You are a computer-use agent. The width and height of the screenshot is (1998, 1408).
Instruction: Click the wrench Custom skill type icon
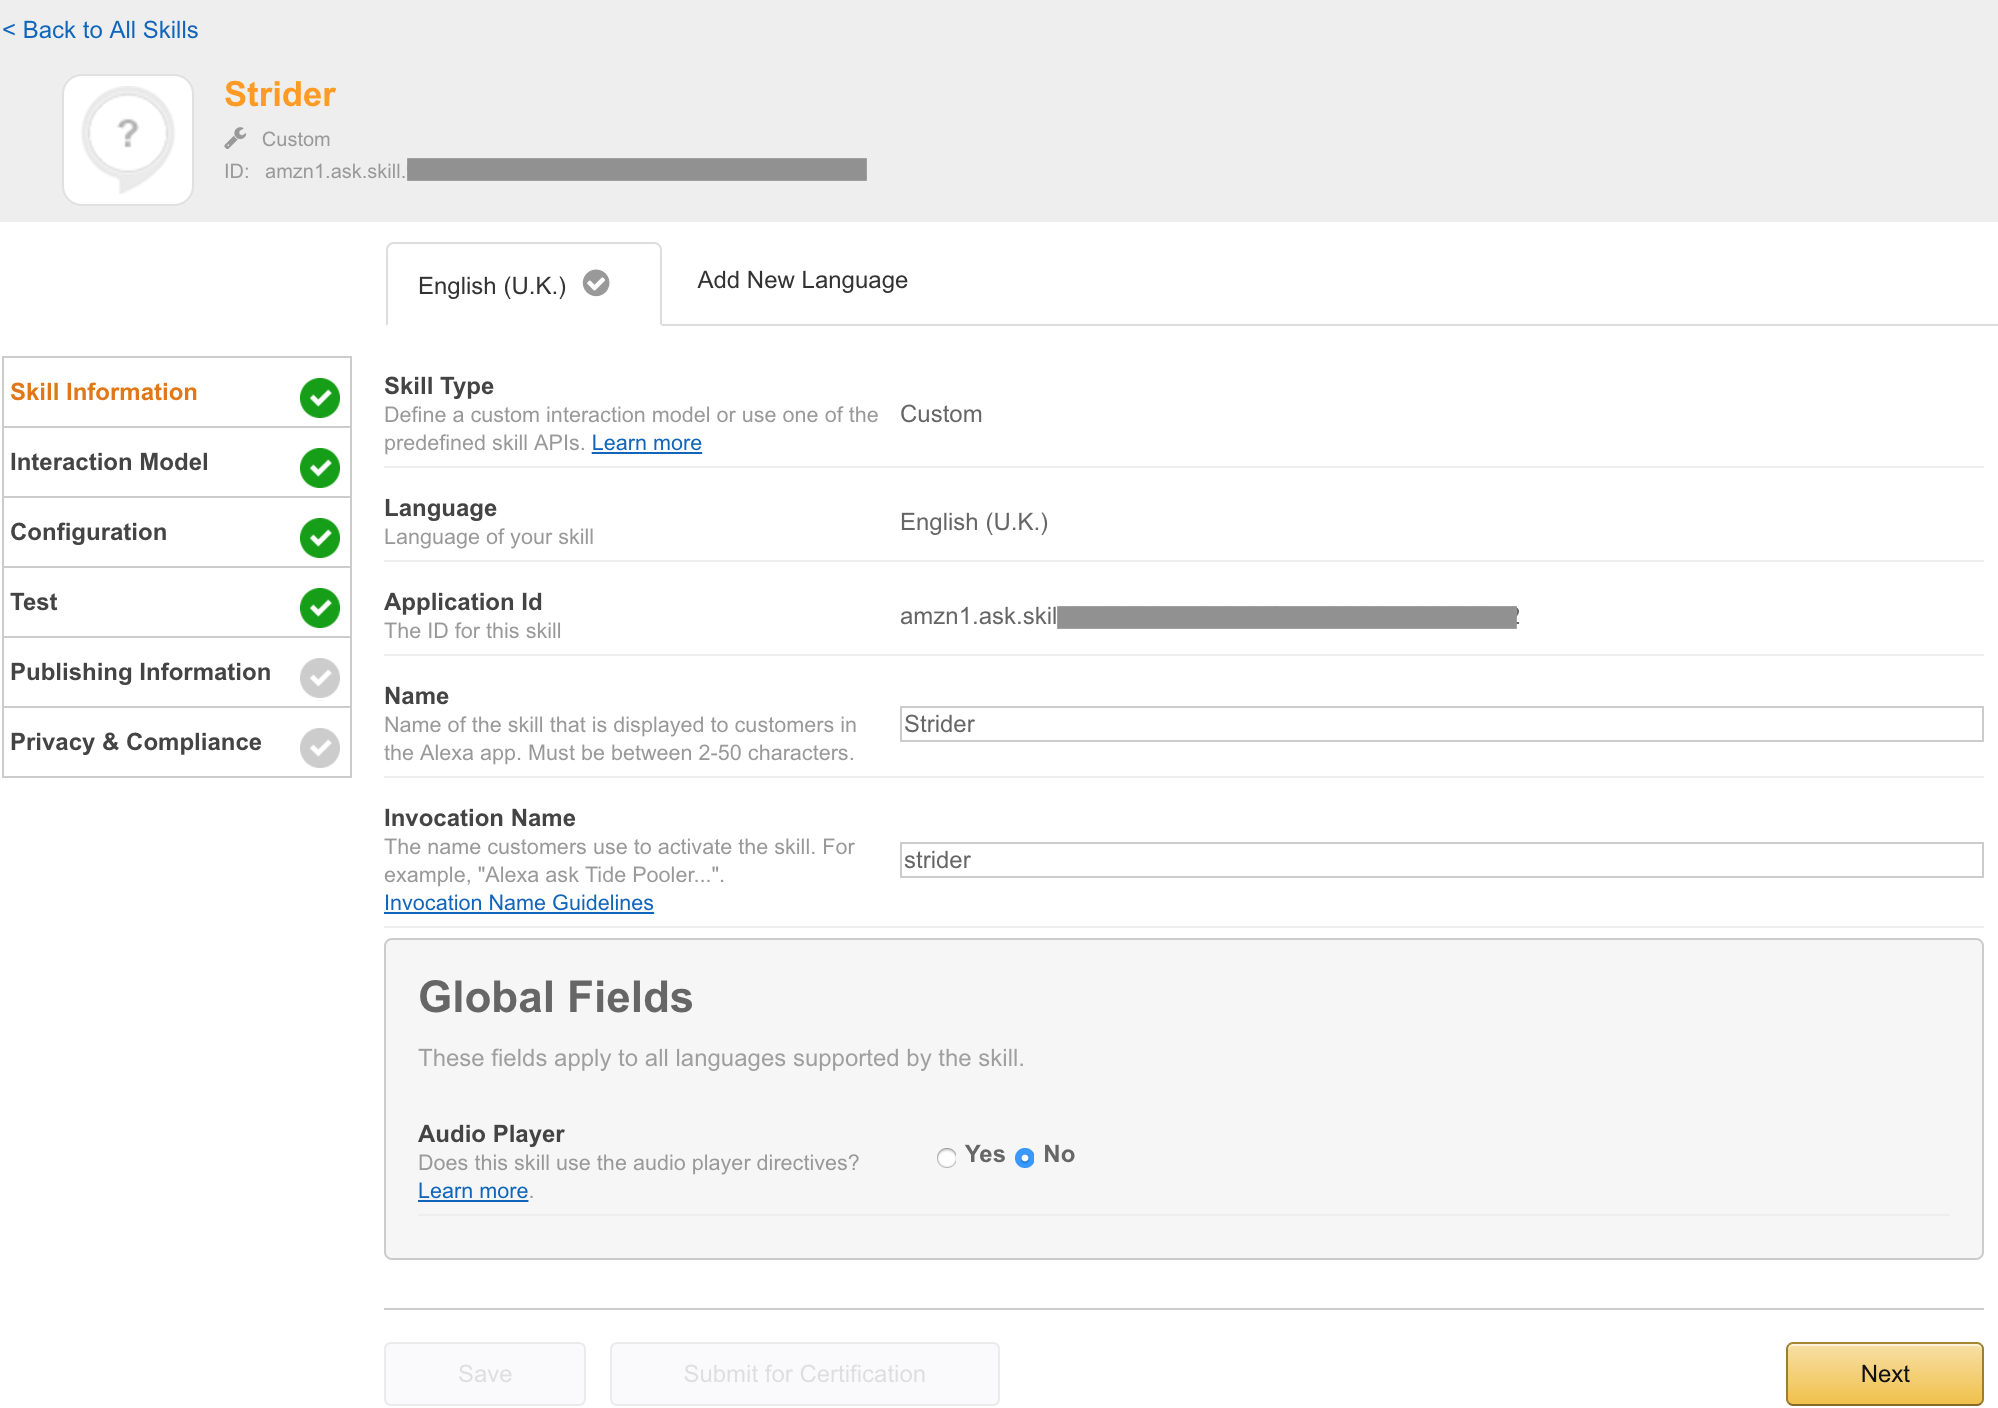point(236,137)
